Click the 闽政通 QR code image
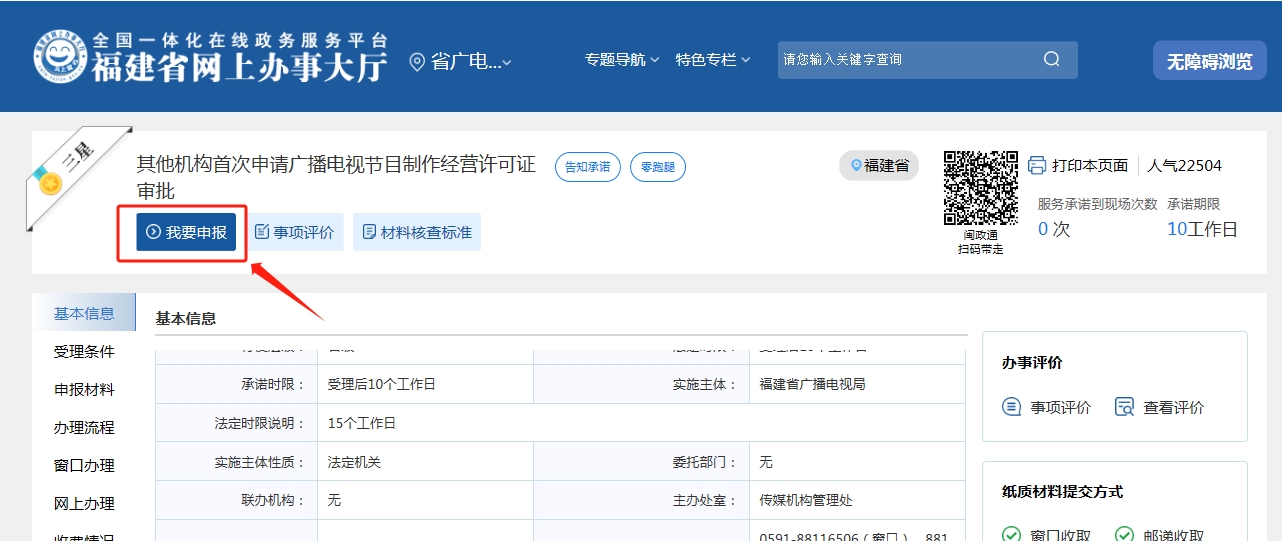 [x=980, y=189]
